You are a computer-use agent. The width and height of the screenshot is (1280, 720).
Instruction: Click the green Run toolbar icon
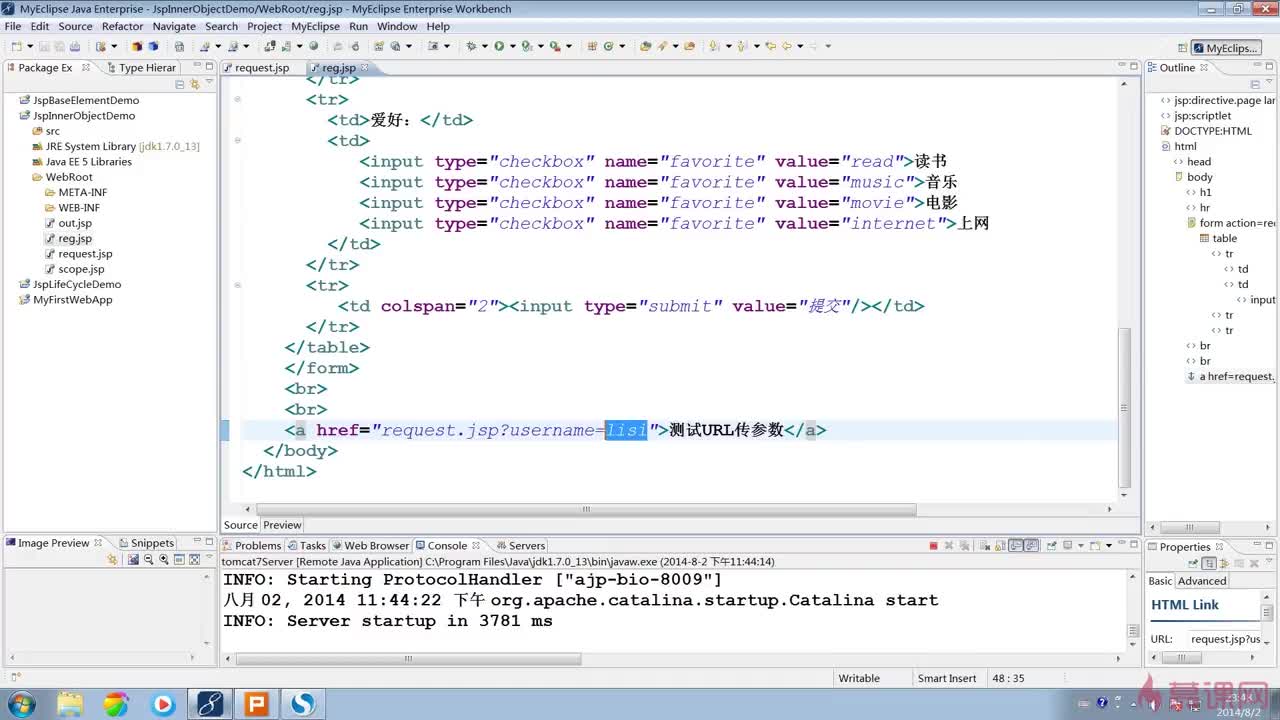[x=499, y=46]
